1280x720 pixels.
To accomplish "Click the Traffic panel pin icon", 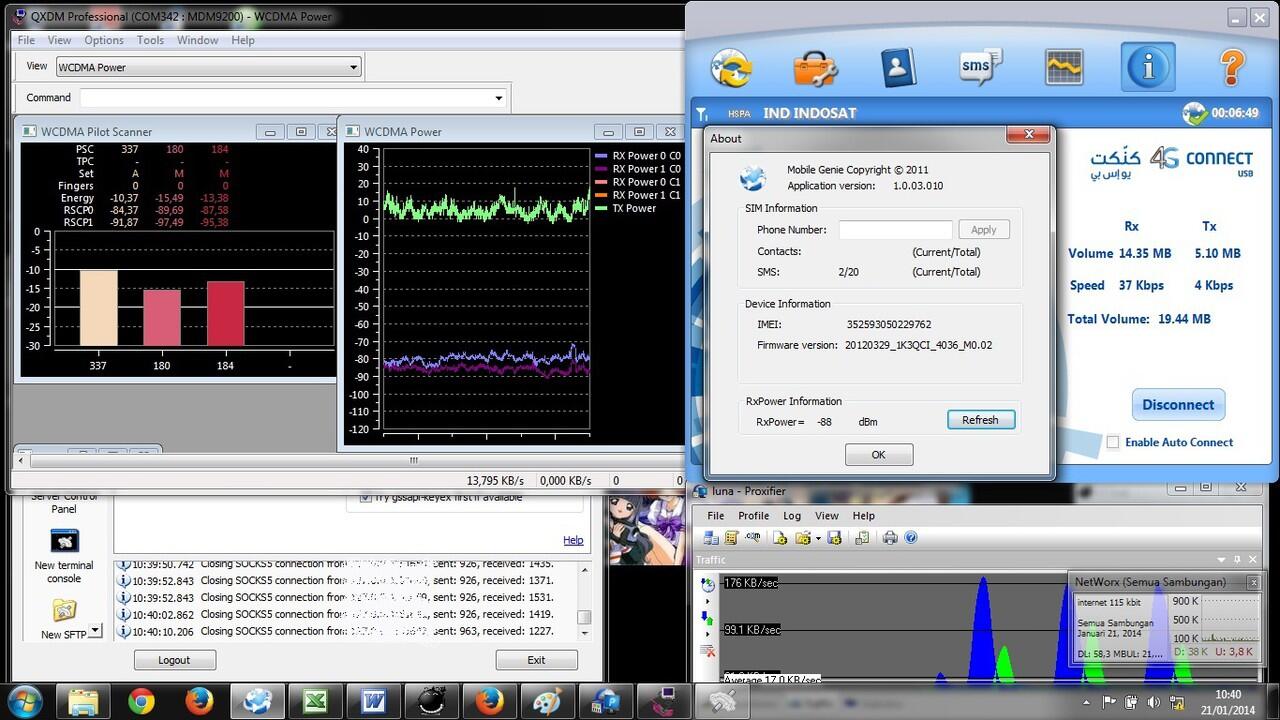I will [x=1238, y=560].
